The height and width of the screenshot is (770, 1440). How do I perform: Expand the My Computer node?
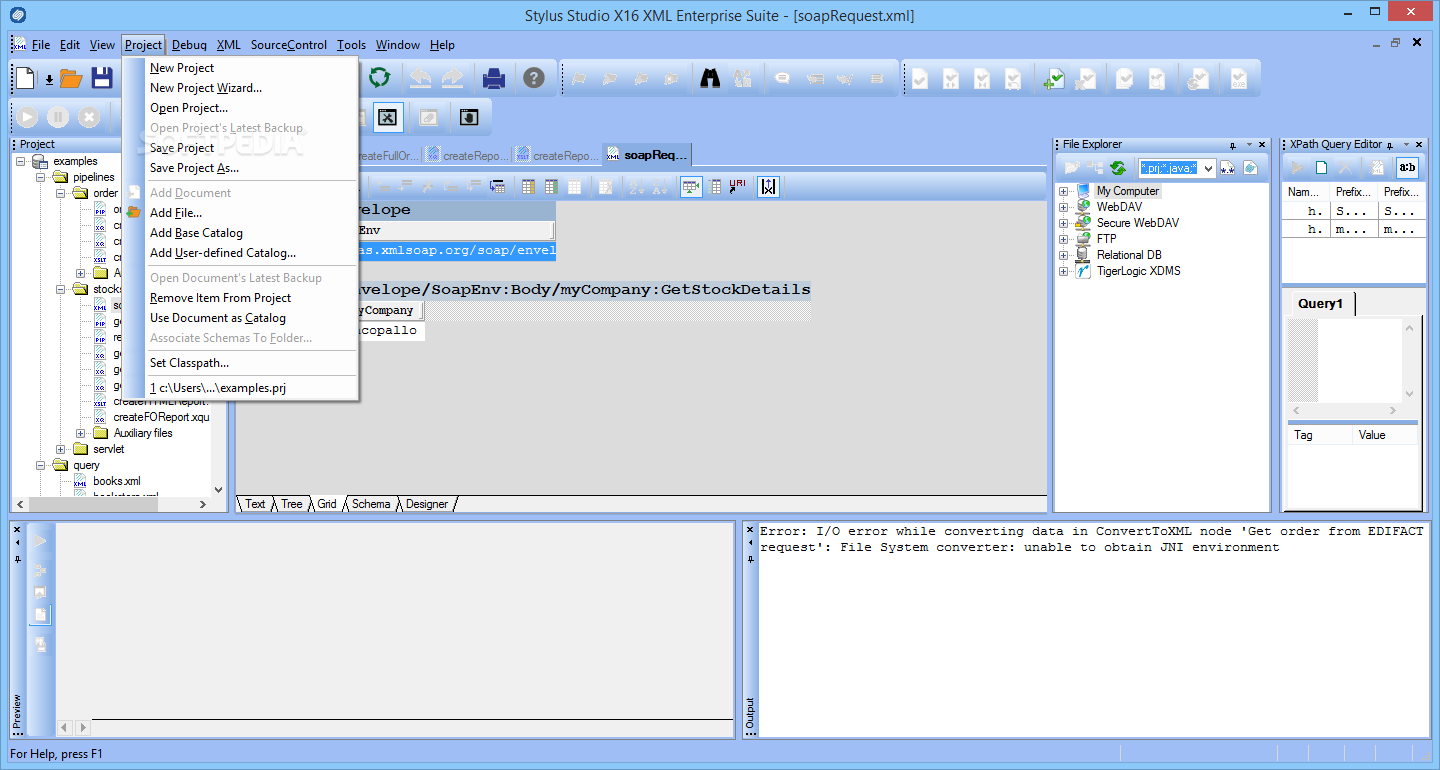click(1064, 191)
